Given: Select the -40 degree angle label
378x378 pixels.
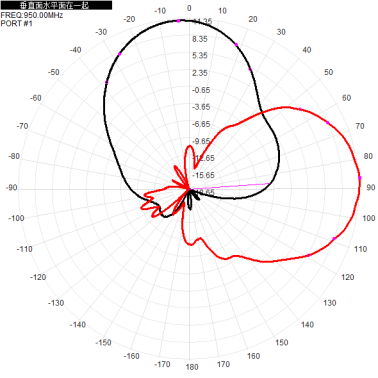Looking at the screenshot, I should tap(75, 50).
